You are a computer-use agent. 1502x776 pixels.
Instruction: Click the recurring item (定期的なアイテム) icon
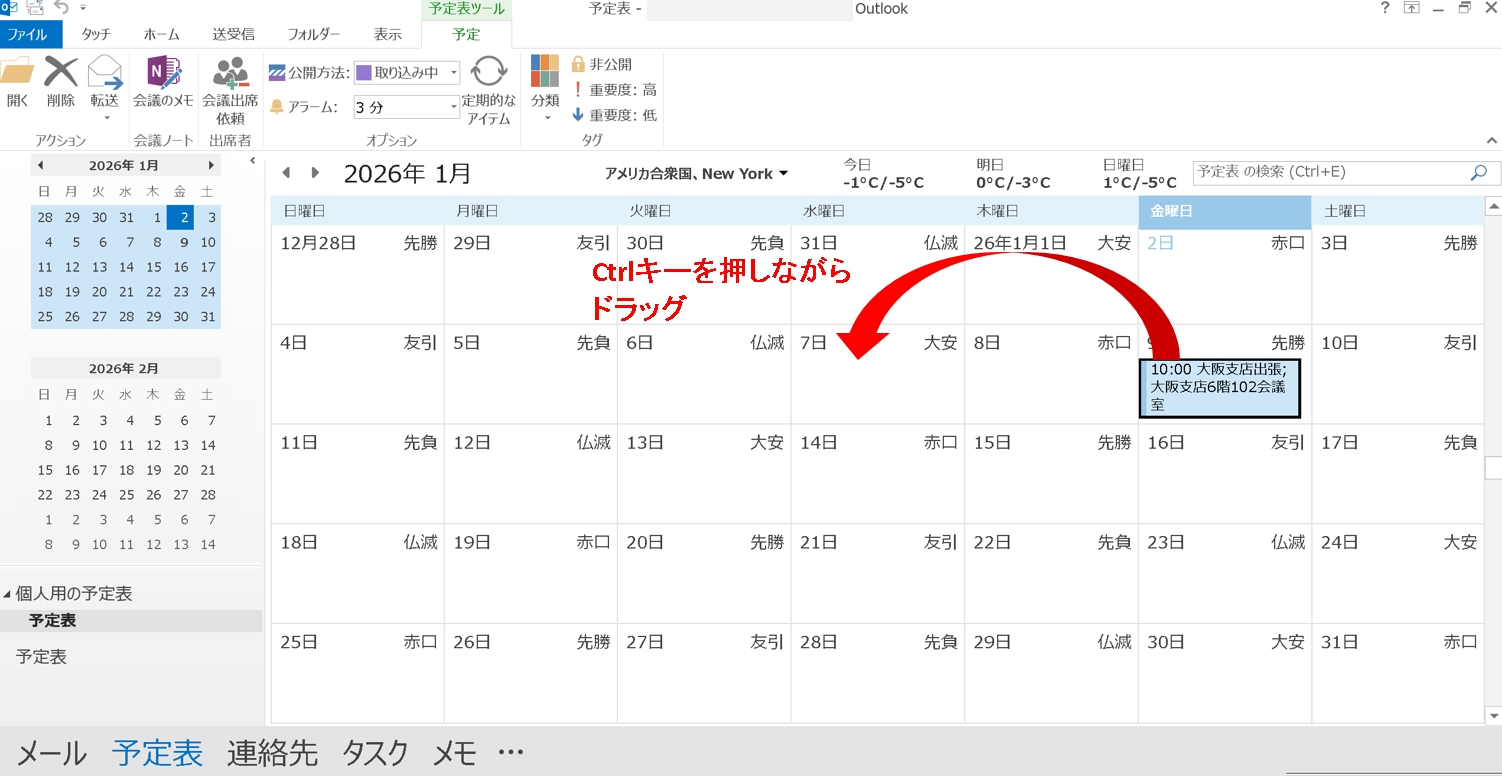click(489, 73)
